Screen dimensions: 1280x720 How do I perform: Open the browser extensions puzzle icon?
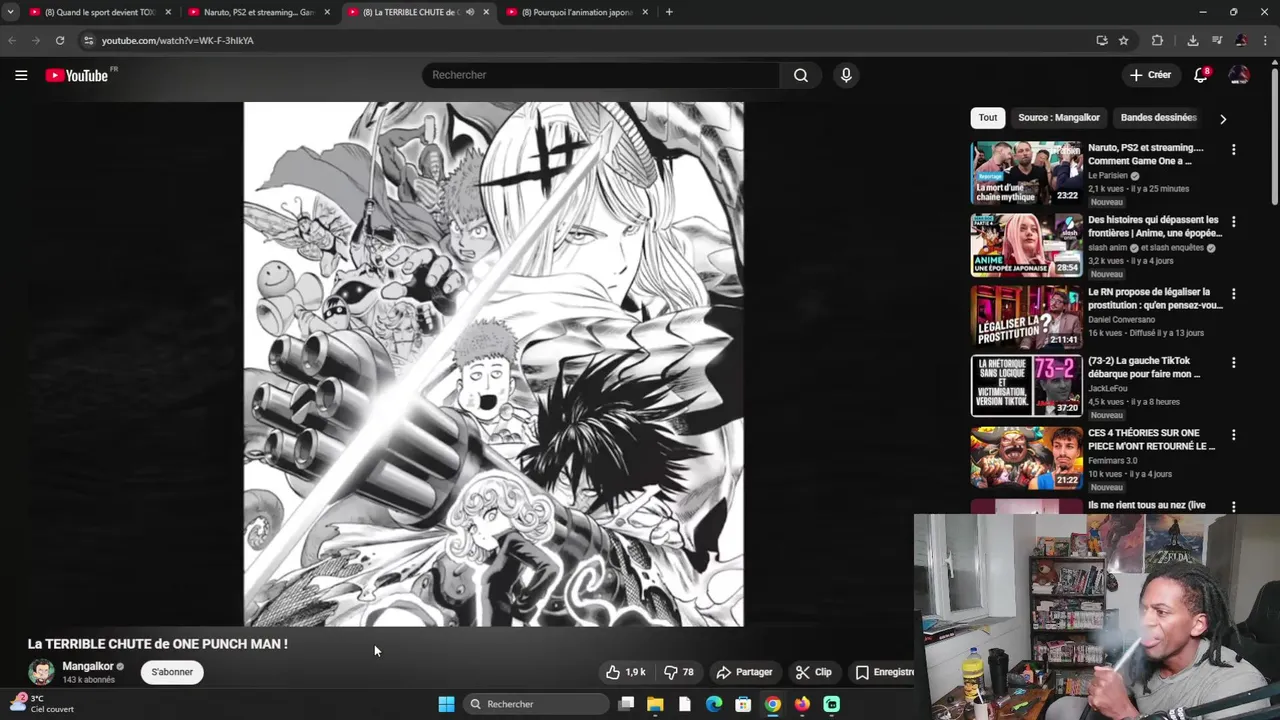click(x=1157, y=40)
